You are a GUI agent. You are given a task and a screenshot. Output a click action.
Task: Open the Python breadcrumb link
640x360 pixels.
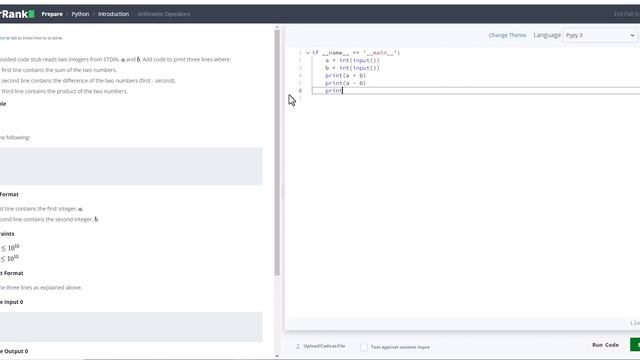click(80, 14)
